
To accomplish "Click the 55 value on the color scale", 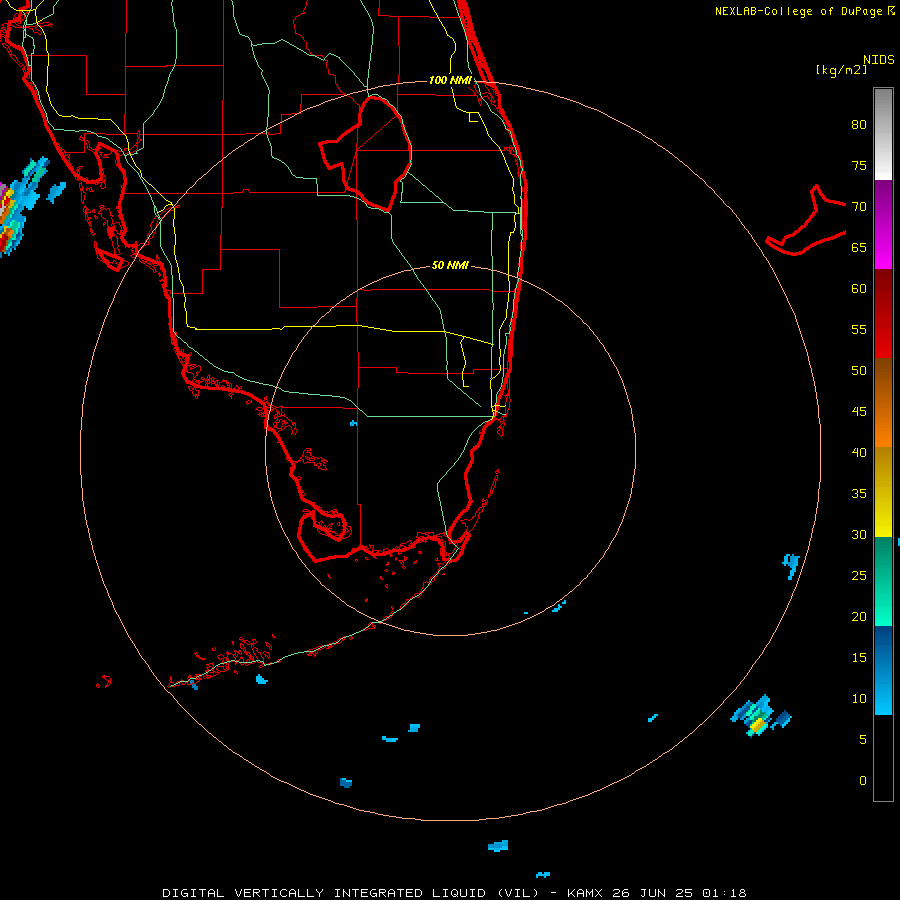I will coord(859,329).
